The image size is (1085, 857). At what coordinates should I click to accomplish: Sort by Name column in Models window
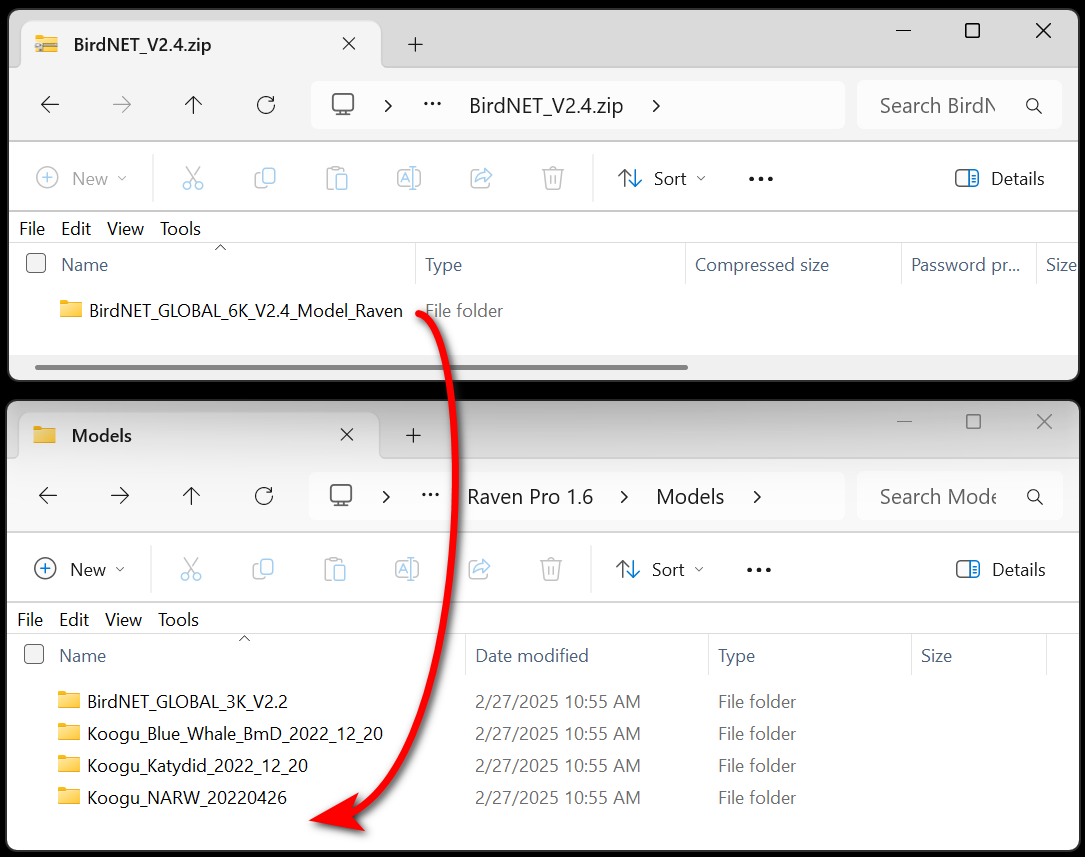pyautogui.click(x=82, y=655)
